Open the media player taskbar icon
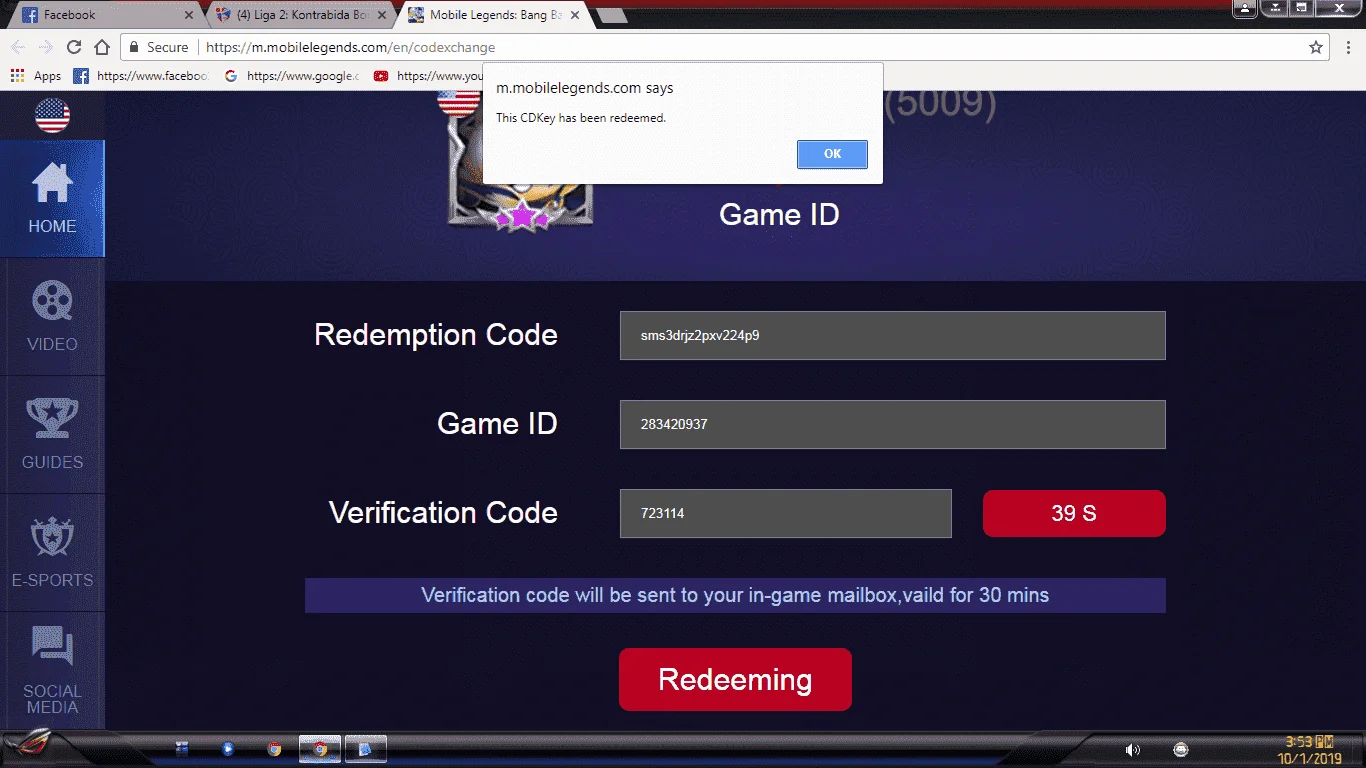 (x=228, y=748)
